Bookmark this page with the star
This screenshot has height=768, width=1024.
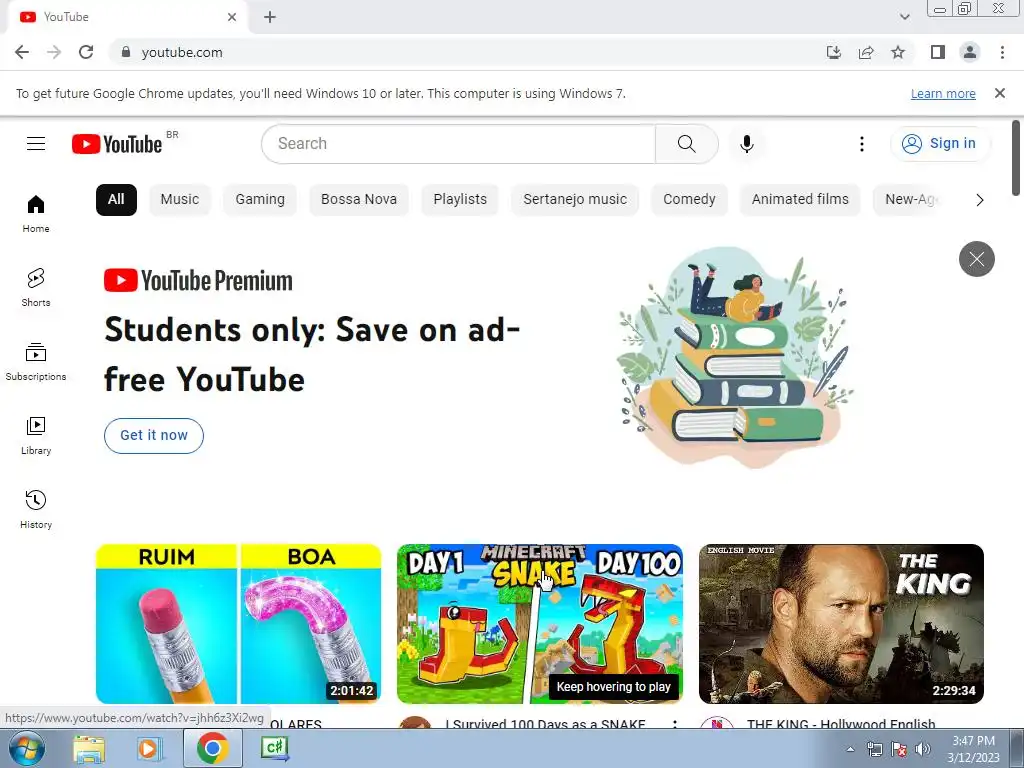click(x=898, y=52)
